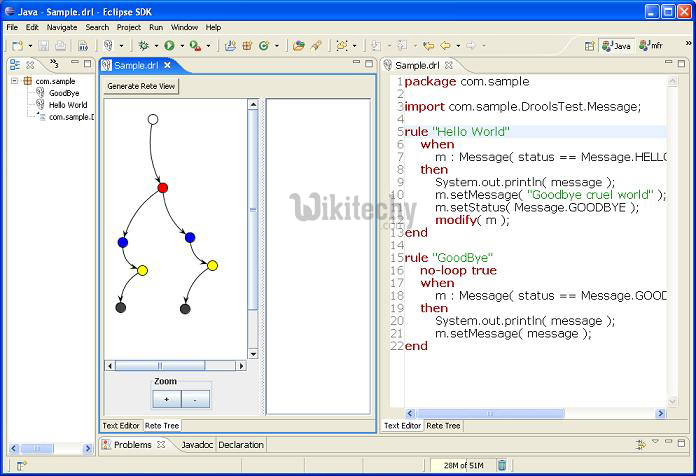
Task: Open the Drools toolbar icon dropdown
Action: [121, 46]
